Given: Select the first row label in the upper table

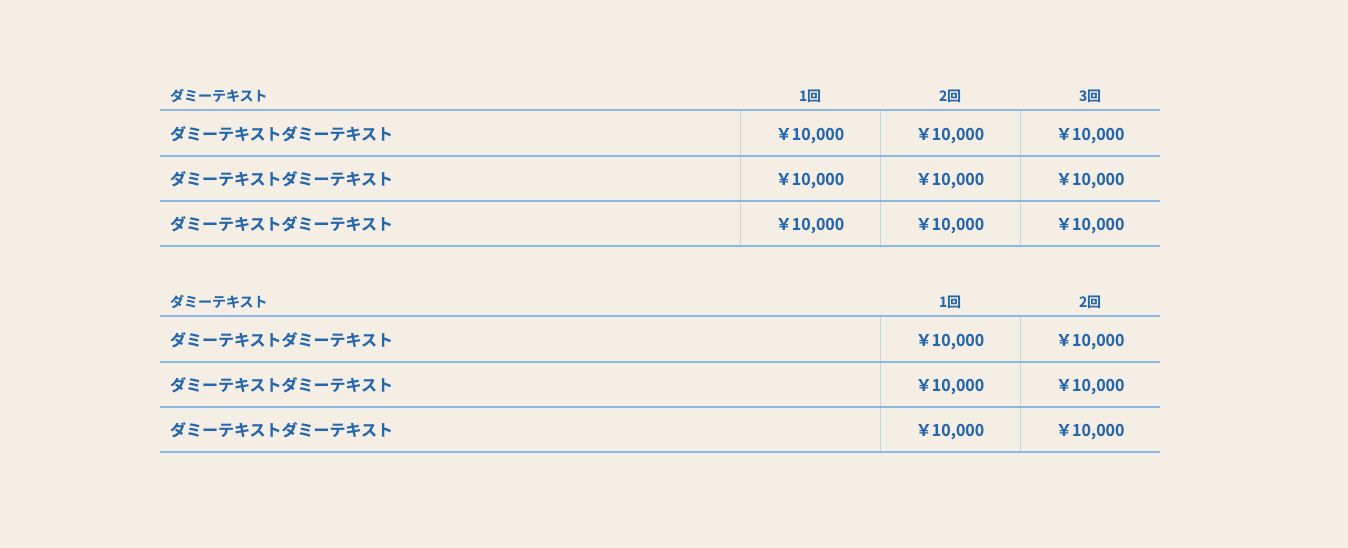Looking at the screenshot, I should click(x=281, y=134).
